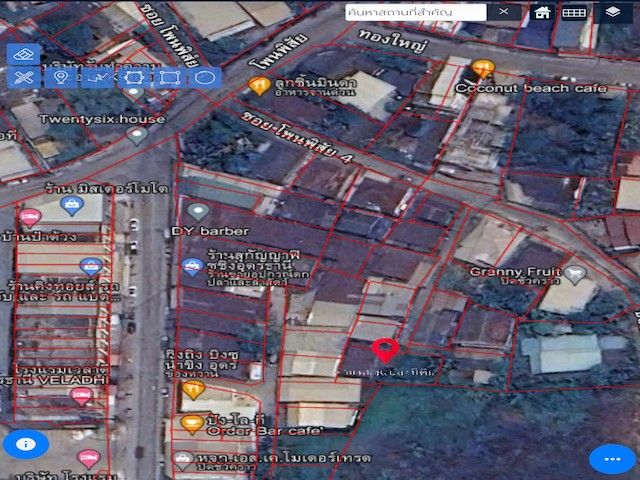Click the home button in top bar
This screenshot has height=480, width=640.
(542, 12)
